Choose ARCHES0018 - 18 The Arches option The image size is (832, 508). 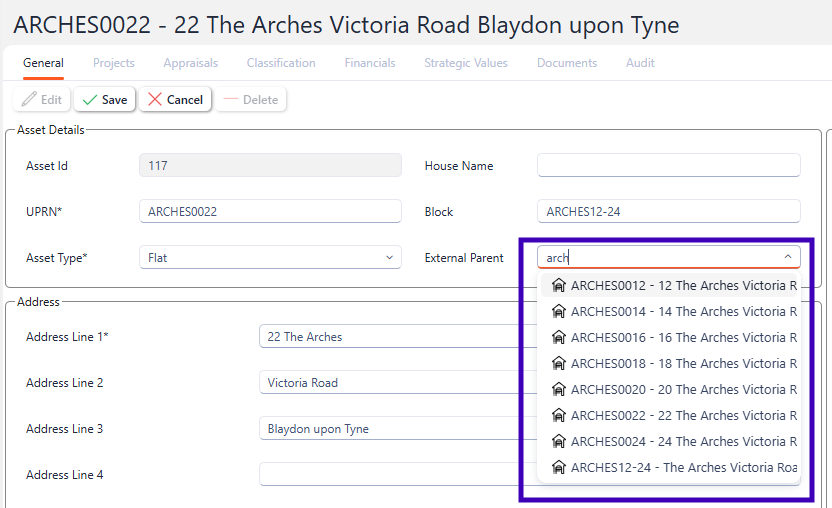[x=680, y=364]
